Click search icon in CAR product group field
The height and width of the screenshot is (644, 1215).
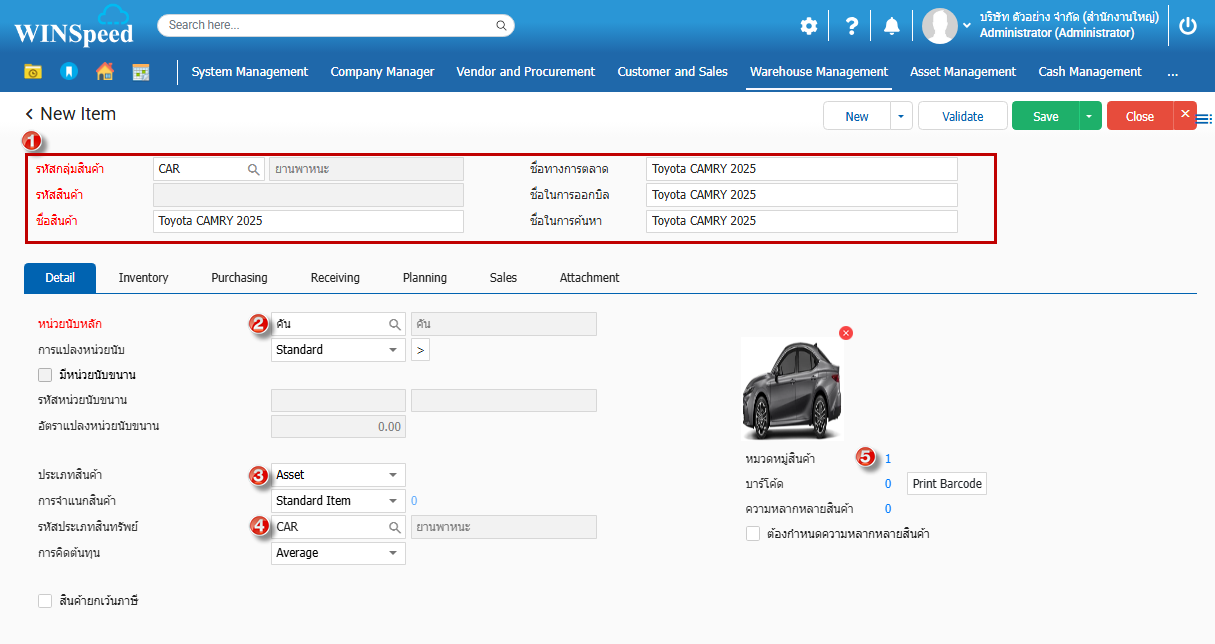(x=253, y=169)
